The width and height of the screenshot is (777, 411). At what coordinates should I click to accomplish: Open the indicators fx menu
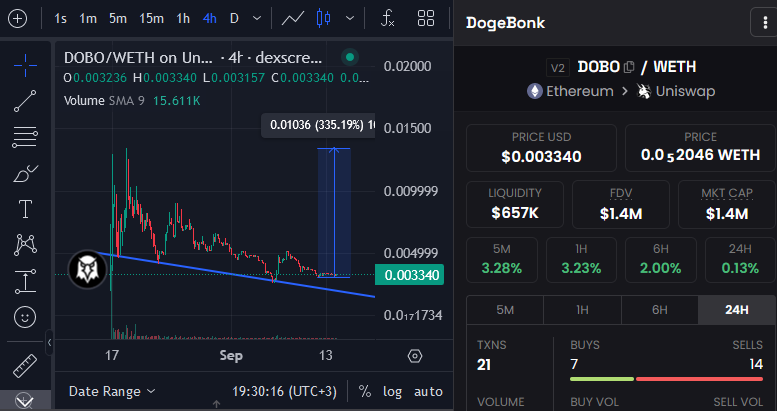[388, 19]
